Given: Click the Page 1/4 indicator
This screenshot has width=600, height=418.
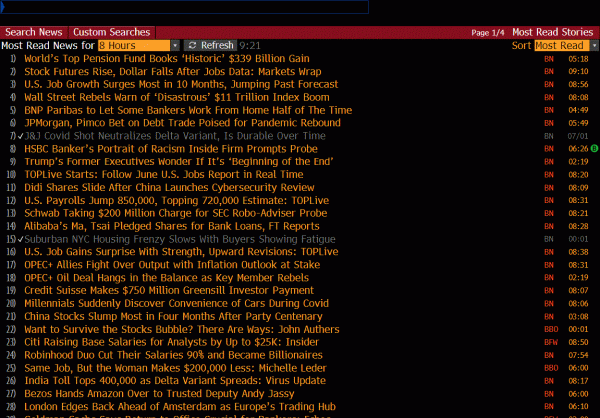Looking at the screenshot, I should pyautogui.click(x=488, y=33).
